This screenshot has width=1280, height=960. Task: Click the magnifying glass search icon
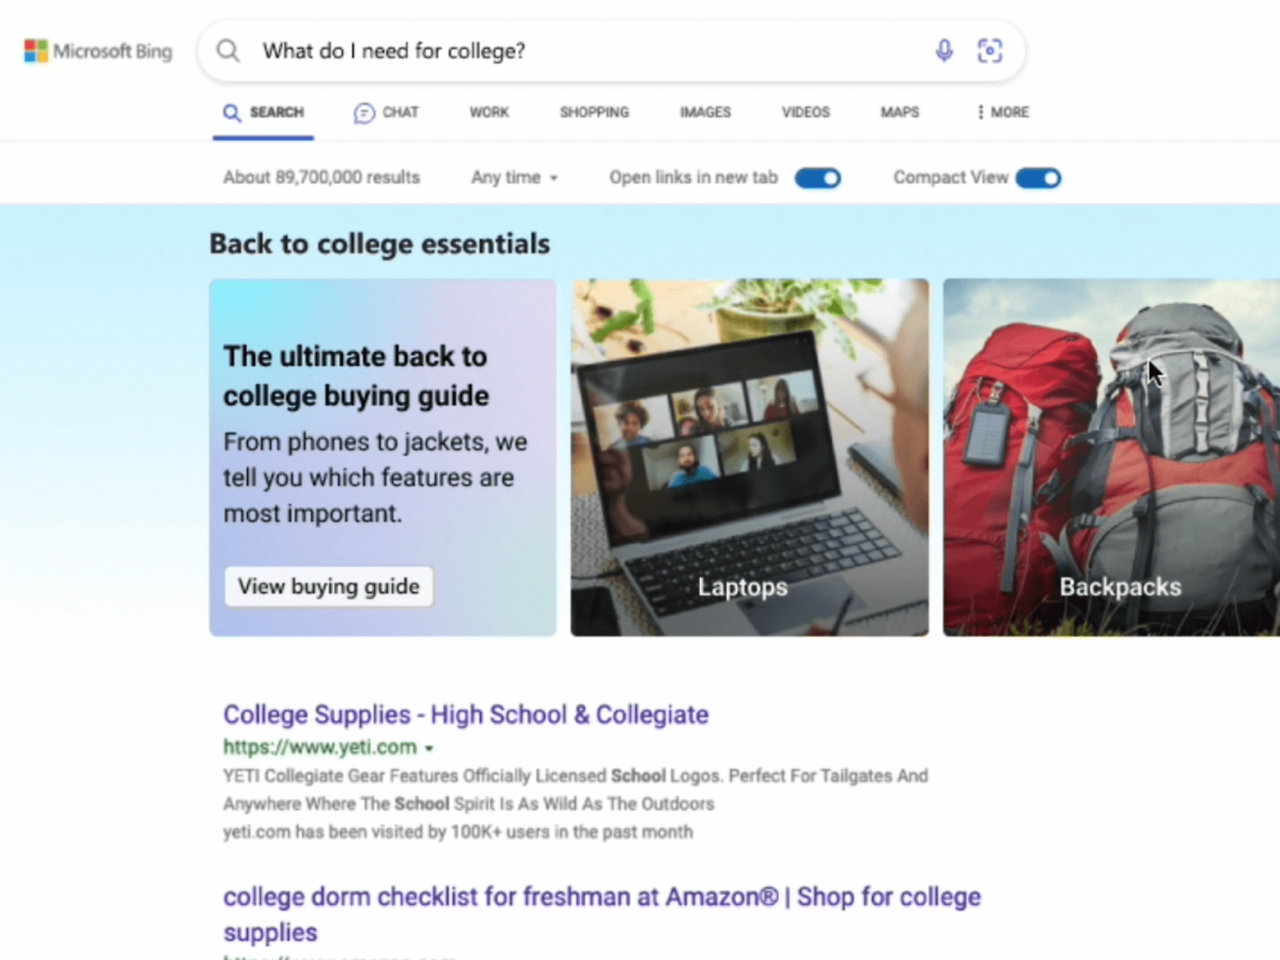click(227, 50)
